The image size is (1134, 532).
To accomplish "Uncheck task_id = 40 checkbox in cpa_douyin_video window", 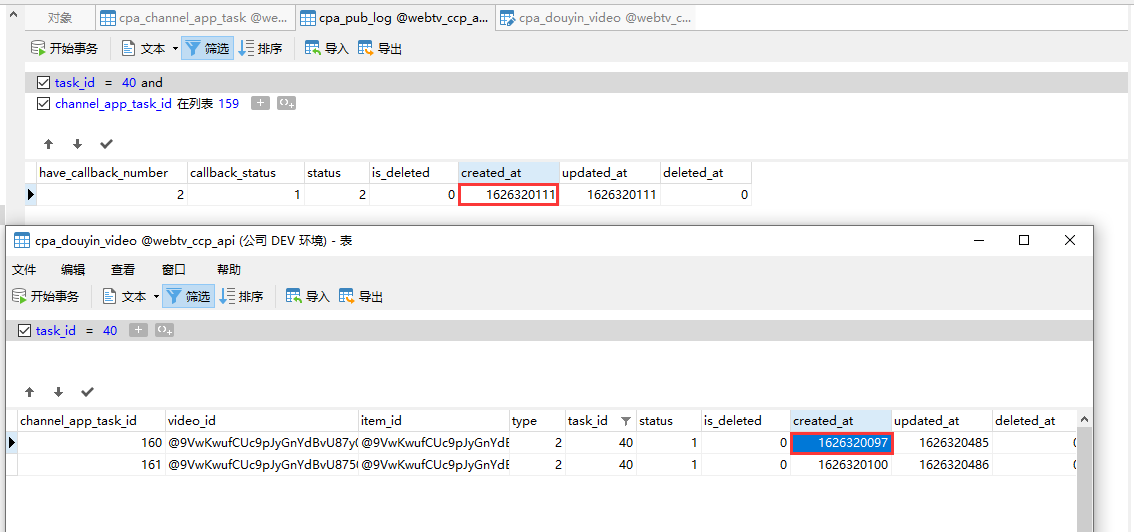I will [x=24, y=330].
